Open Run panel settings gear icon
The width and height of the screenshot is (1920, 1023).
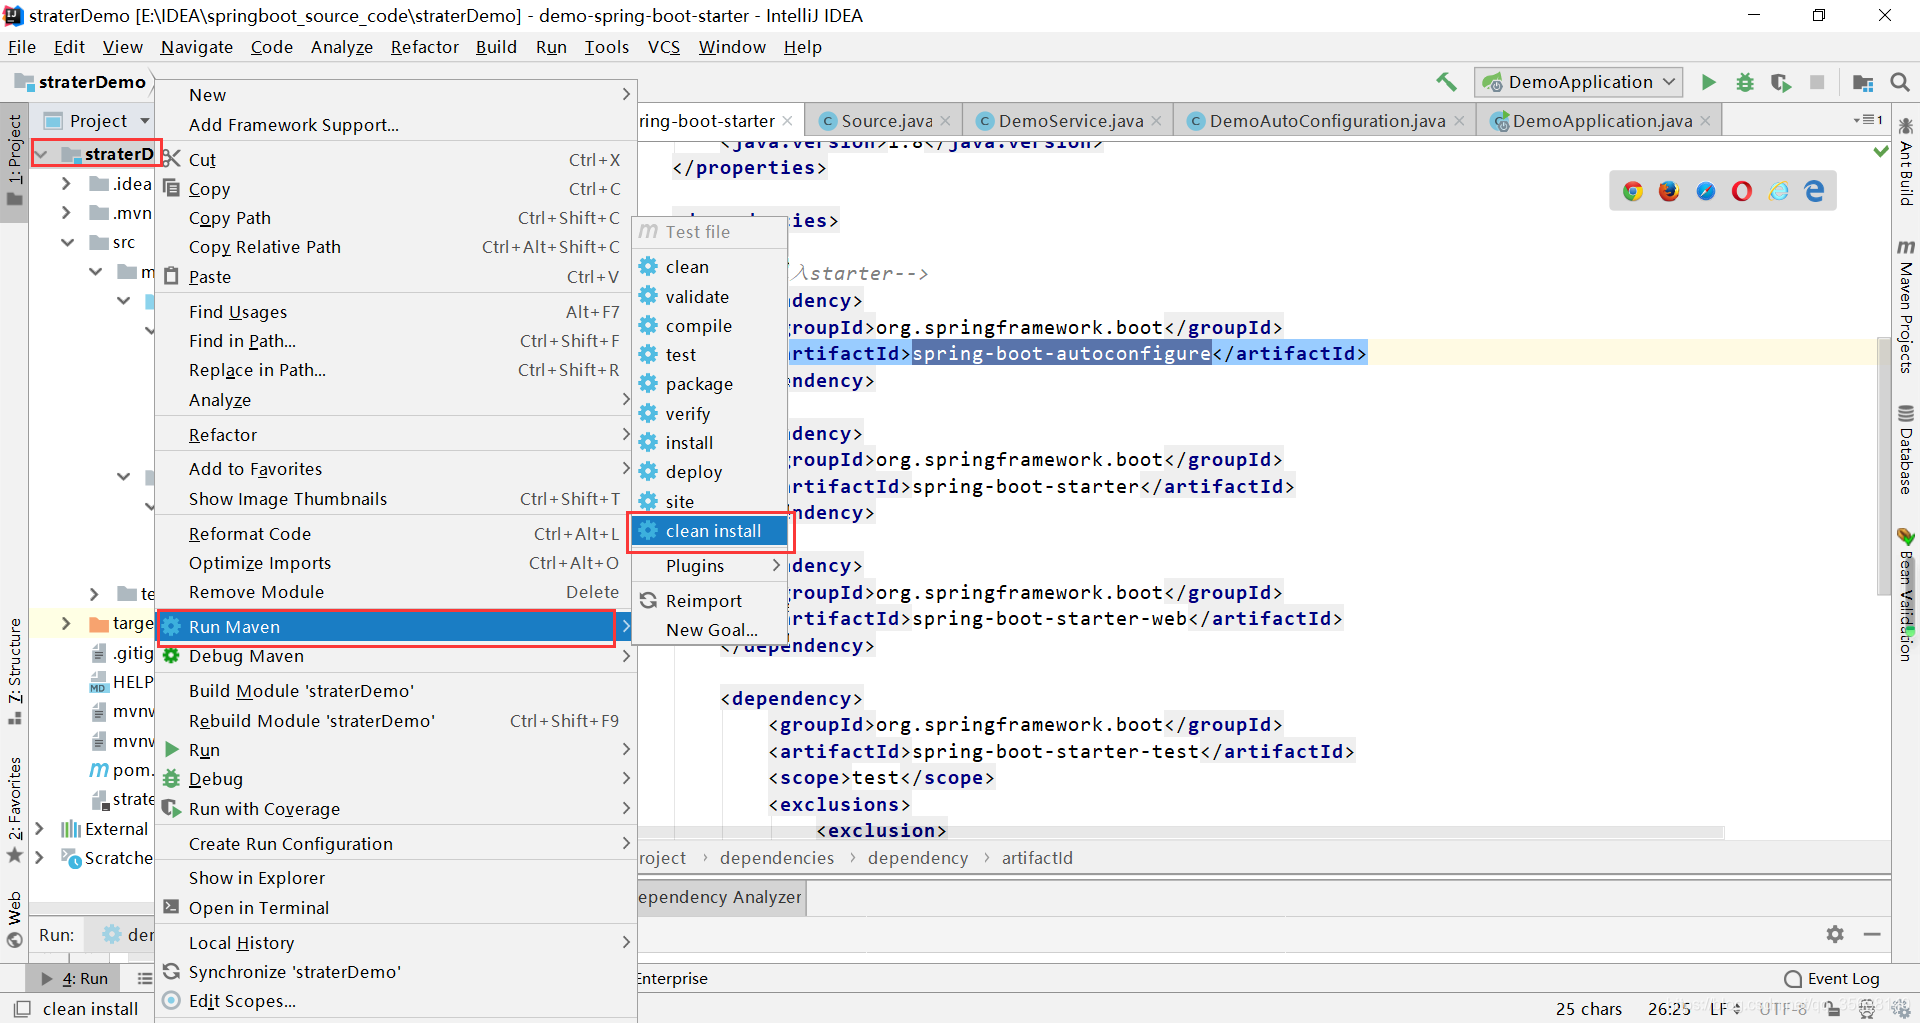(1835, 934)
